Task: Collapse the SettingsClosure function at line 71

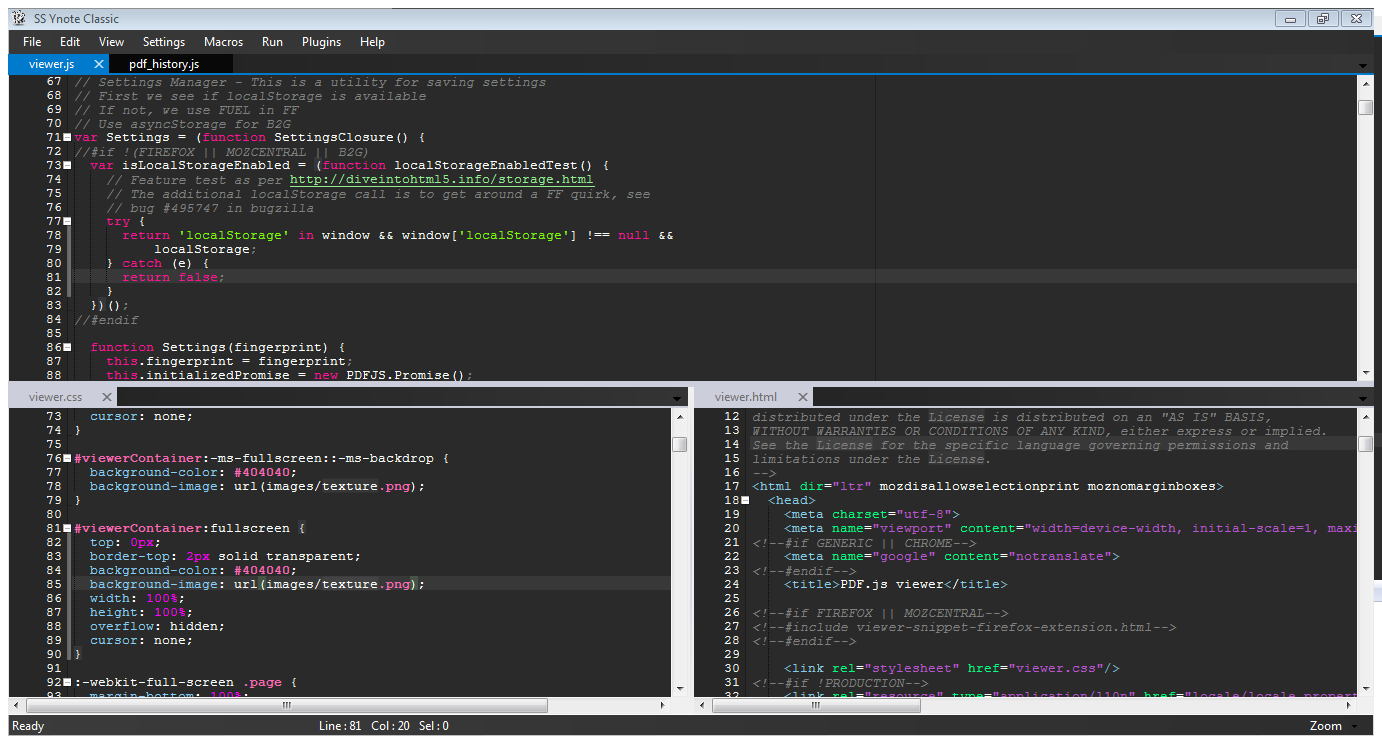Action: (x=67, y=136)
